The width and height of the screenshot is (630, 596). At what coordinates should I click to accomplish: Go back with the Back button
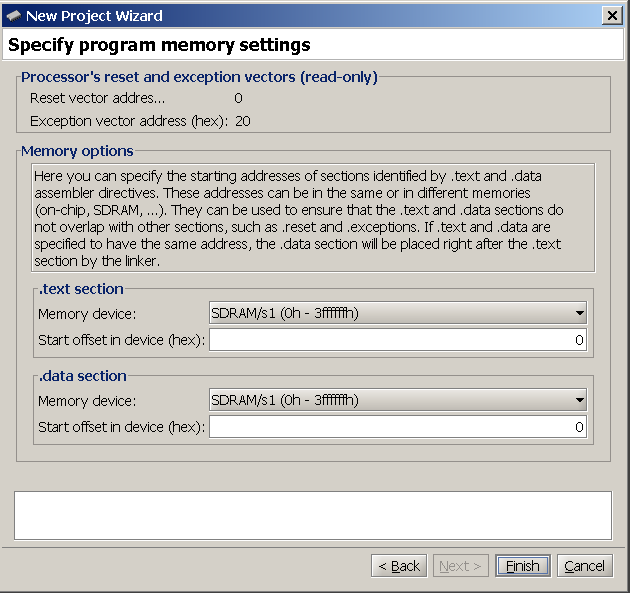point(399,566)
